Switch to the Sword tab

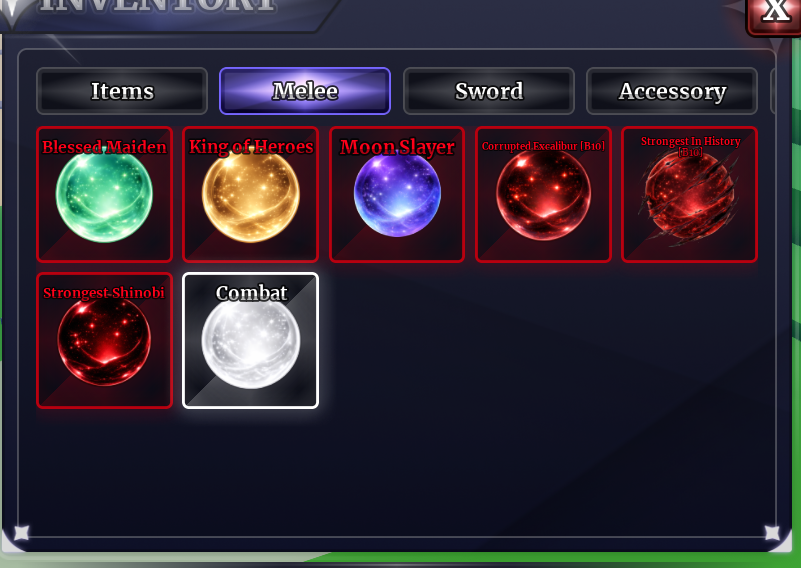pos(489,91)
